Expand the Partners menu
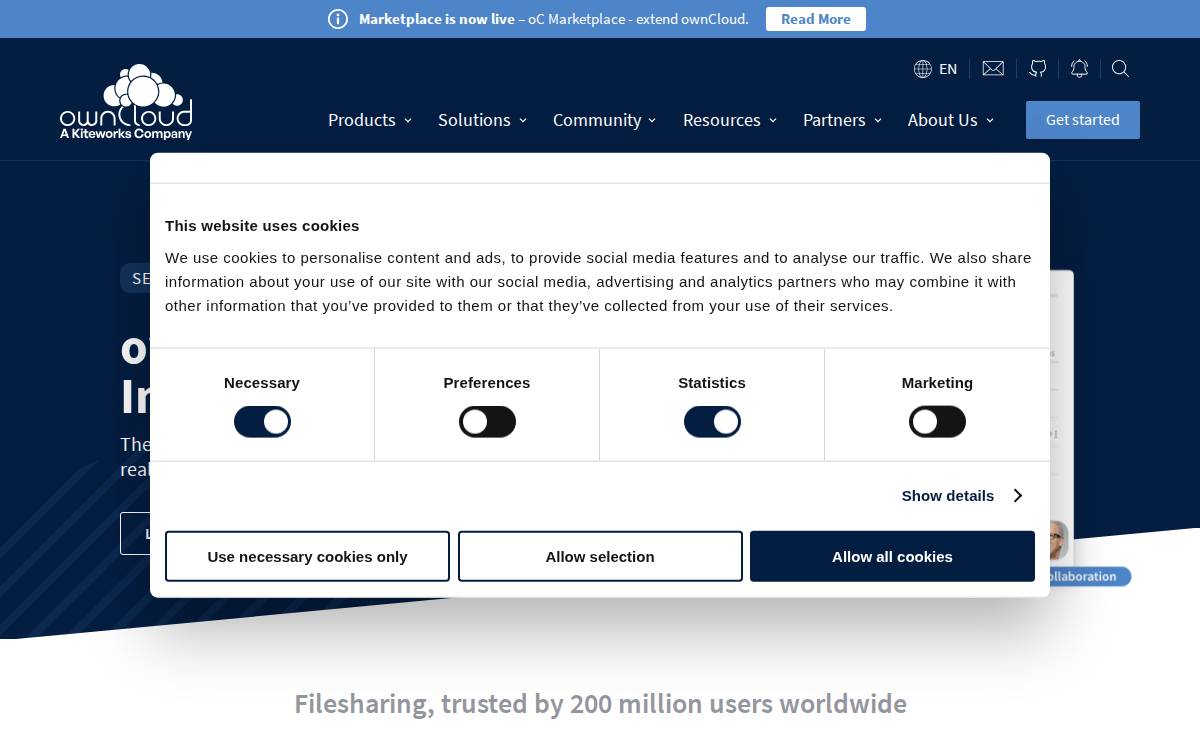Screen dimensions: 1200x750 point(843,120)
